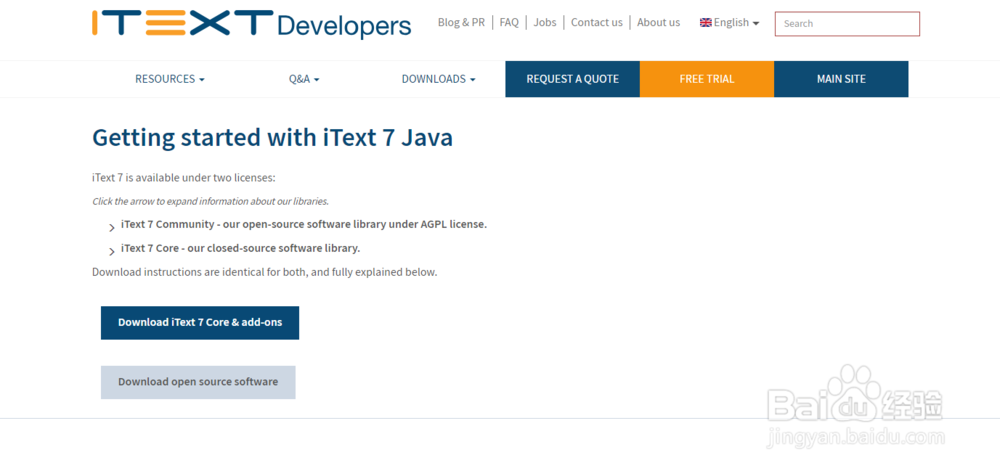Viewport: 1000px width, 471px height.
Task: Click the 'Click the arrow to expand' hint text
Action: point(210,201)
